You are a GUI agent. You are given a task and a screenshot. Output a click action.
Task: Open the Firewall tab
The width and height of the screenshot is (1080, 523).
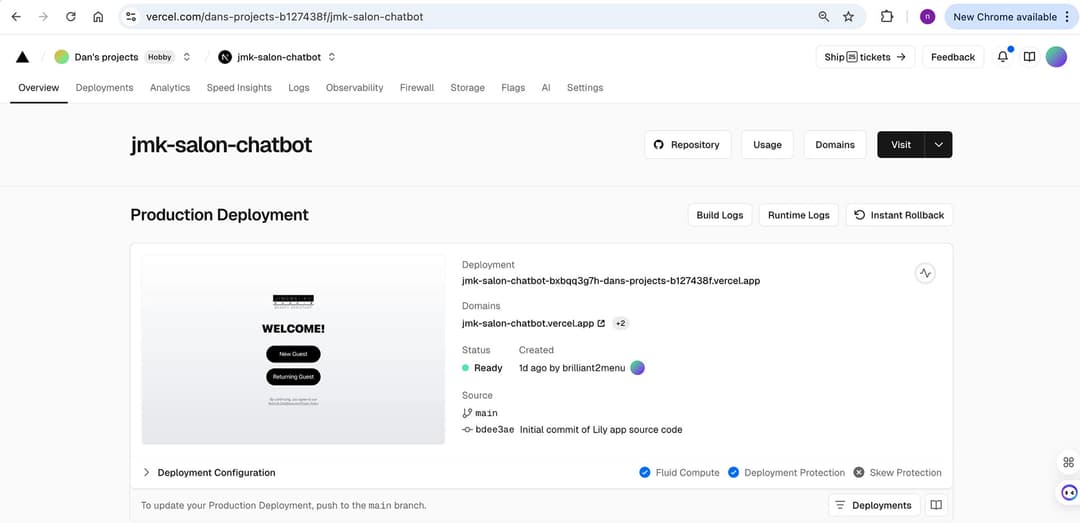point(417,88)
